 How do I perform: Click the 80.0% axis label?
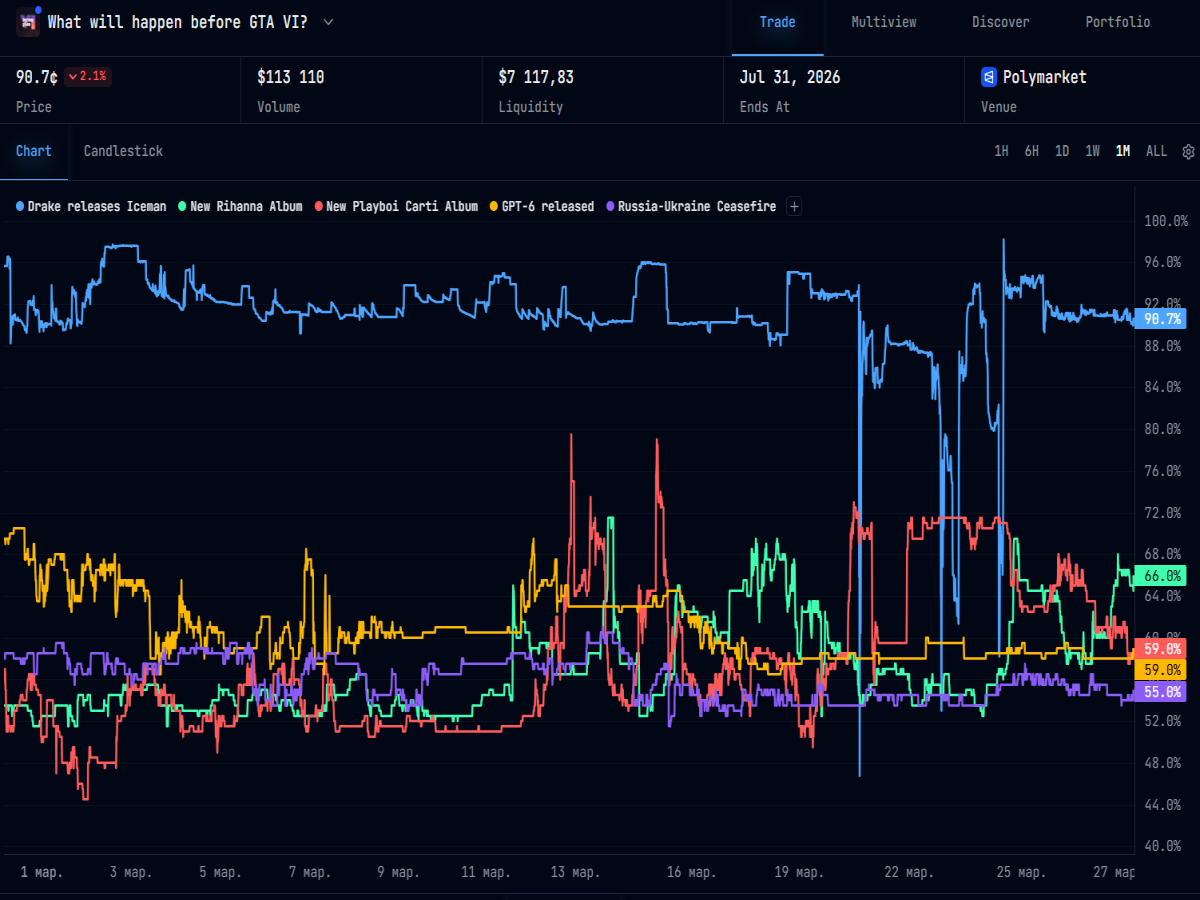(x=1165, y=429)
